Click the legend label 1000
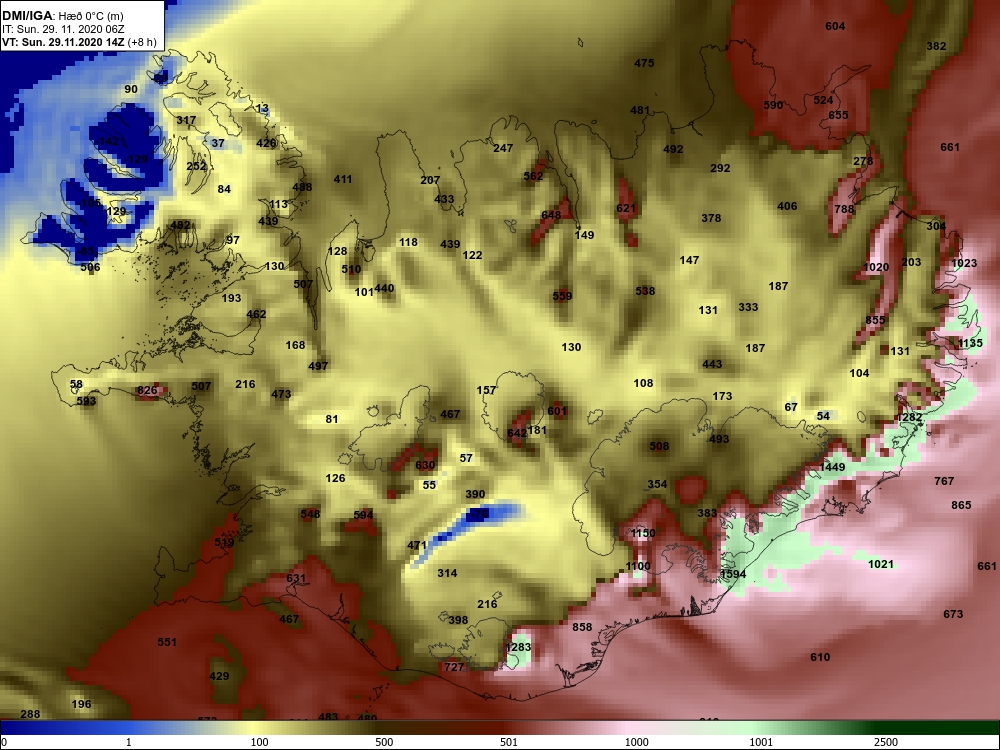 point(636,742)
